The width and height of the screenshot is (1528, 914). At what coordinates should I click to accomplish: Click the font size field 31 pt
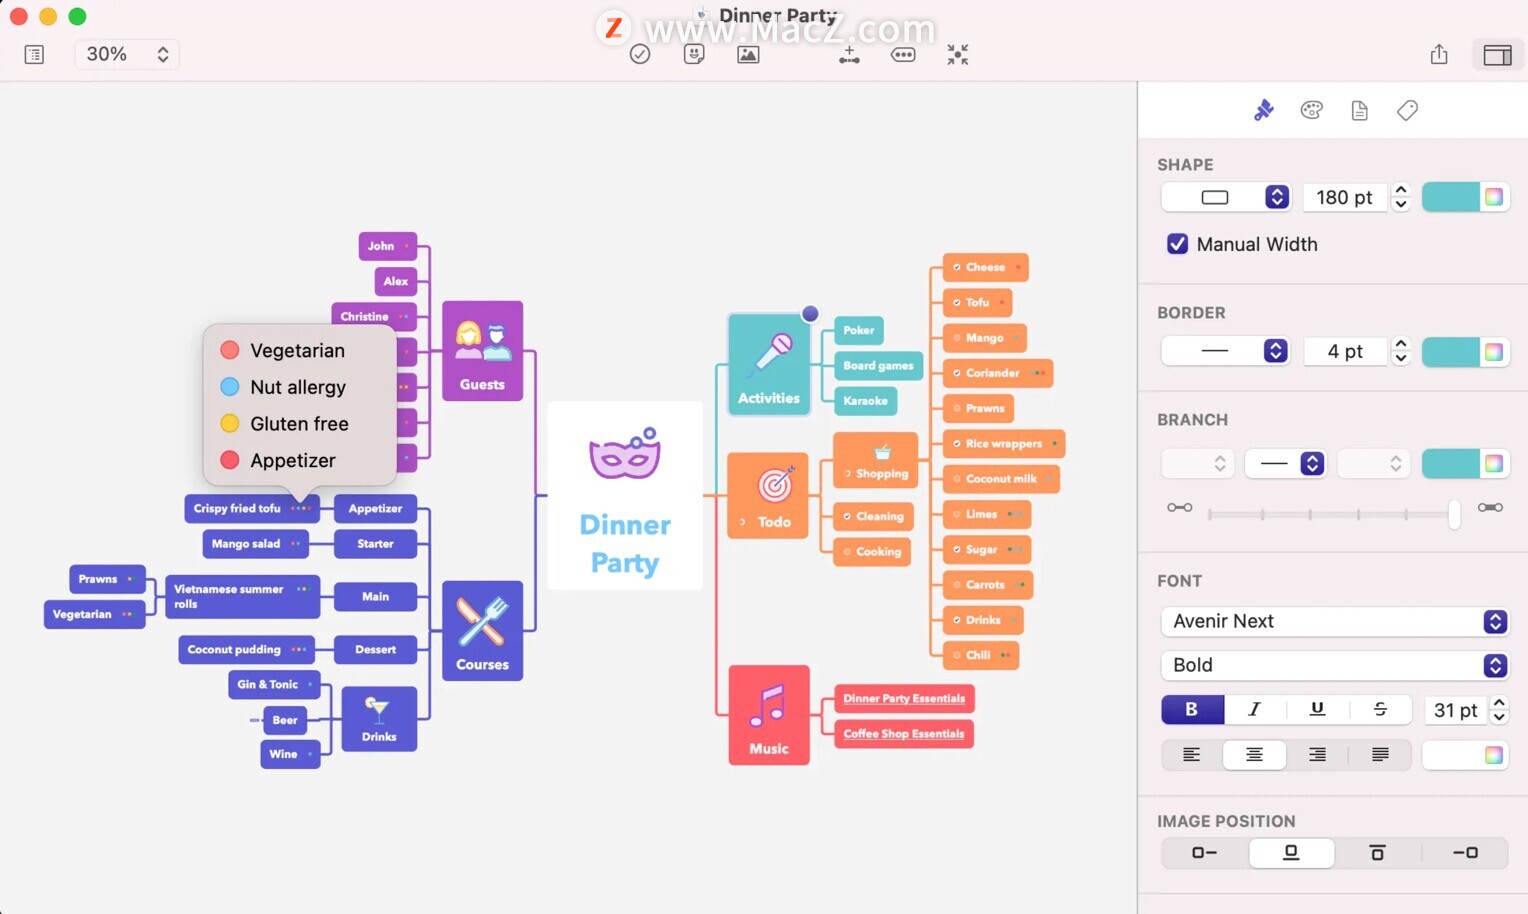[x=1455, y=710]
